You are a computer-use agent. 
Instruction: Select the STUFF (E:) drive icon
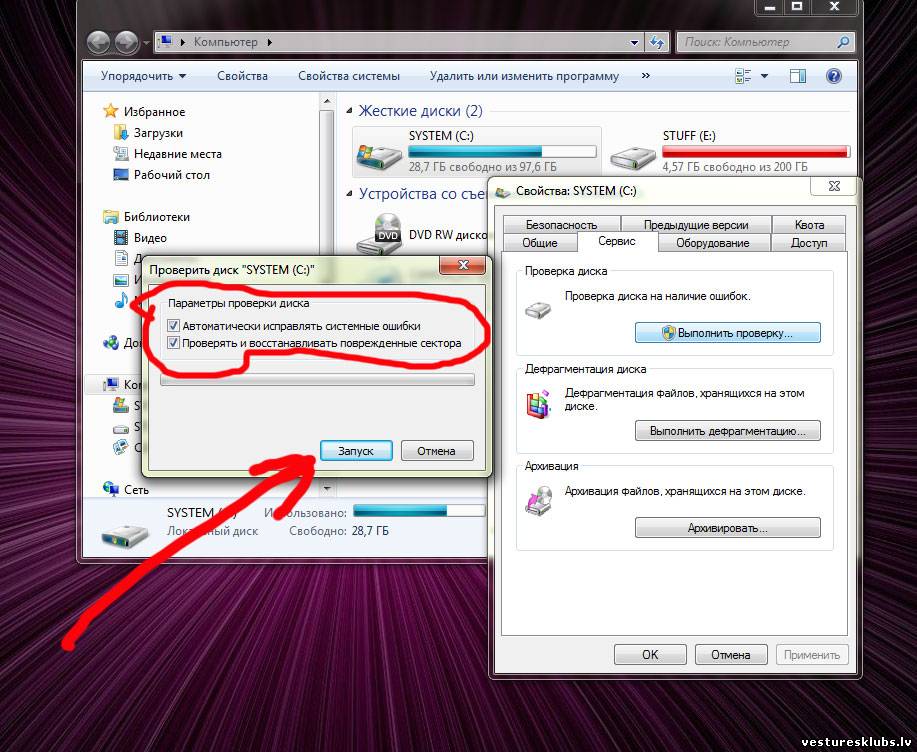(633, 152)
